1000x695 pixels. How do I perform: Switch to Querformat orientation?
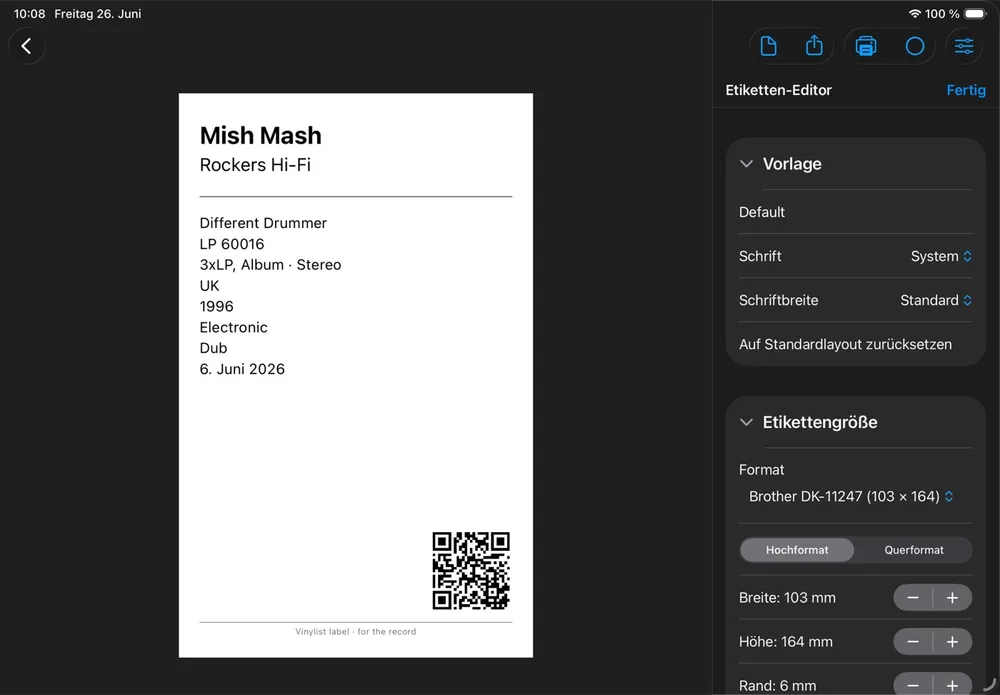(913, 550)
